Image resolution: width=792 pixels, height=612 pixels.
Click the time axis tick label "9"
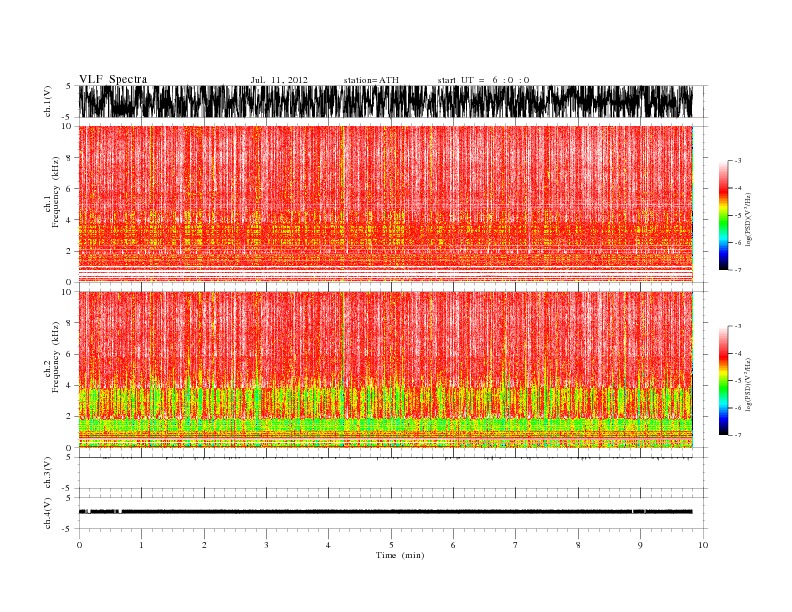pos(640,545)
